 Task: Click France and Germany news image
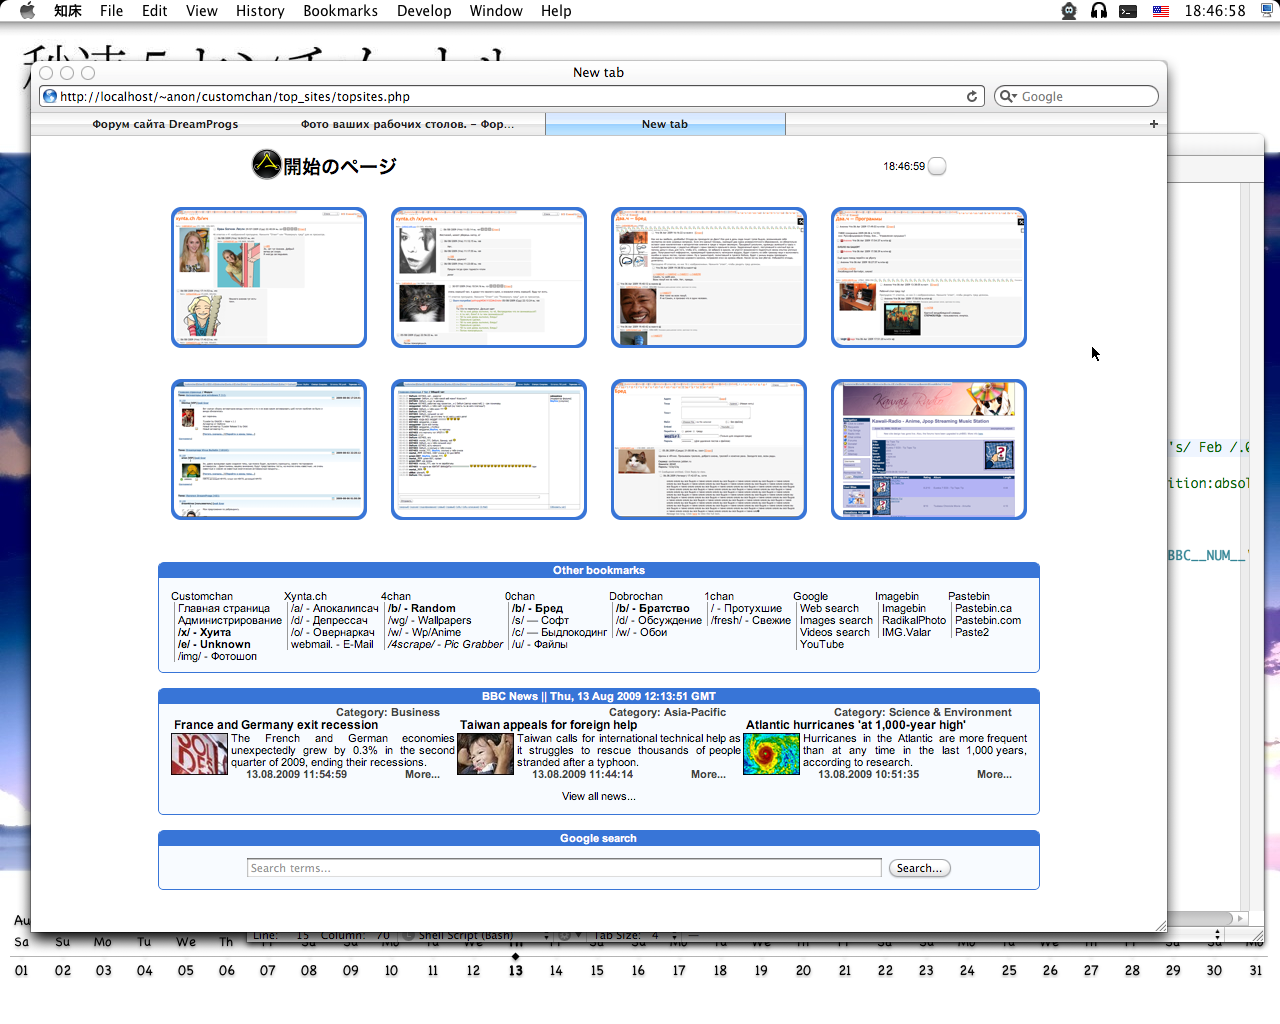point(200,754)
